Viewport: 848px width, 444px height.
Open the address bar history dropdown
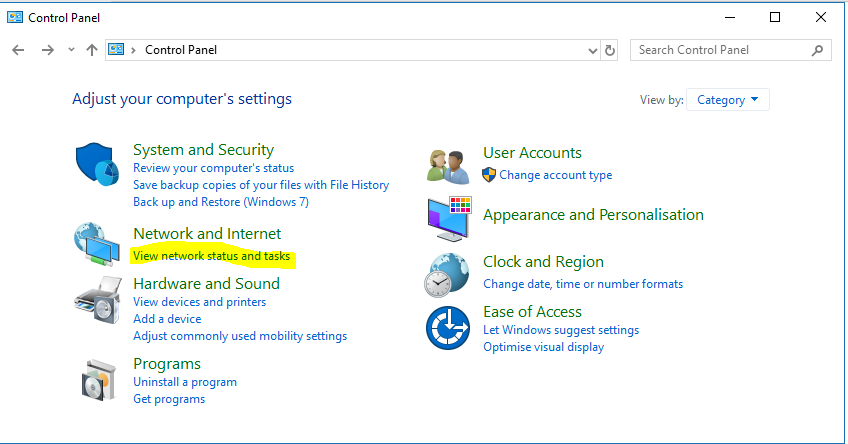(593, 51)
